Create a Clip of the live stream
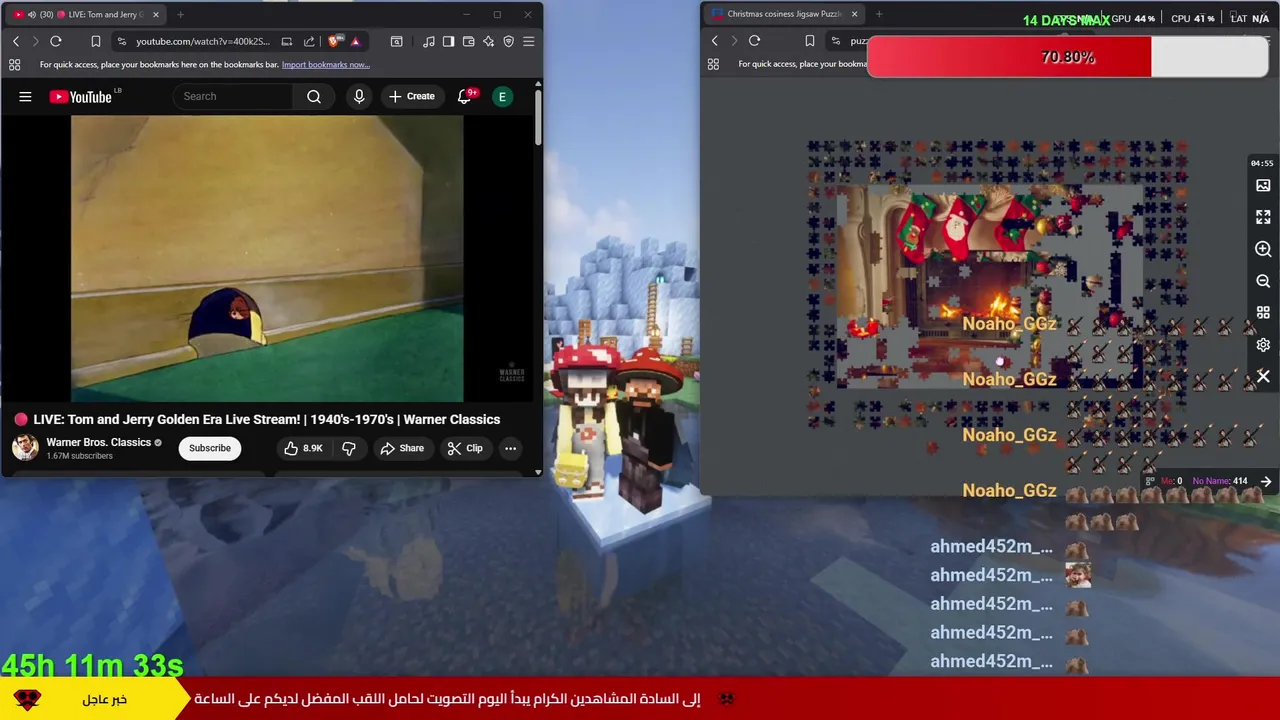Image resolution: width=1280 pixels, height=720 pixels. click(x=465, y=448)
